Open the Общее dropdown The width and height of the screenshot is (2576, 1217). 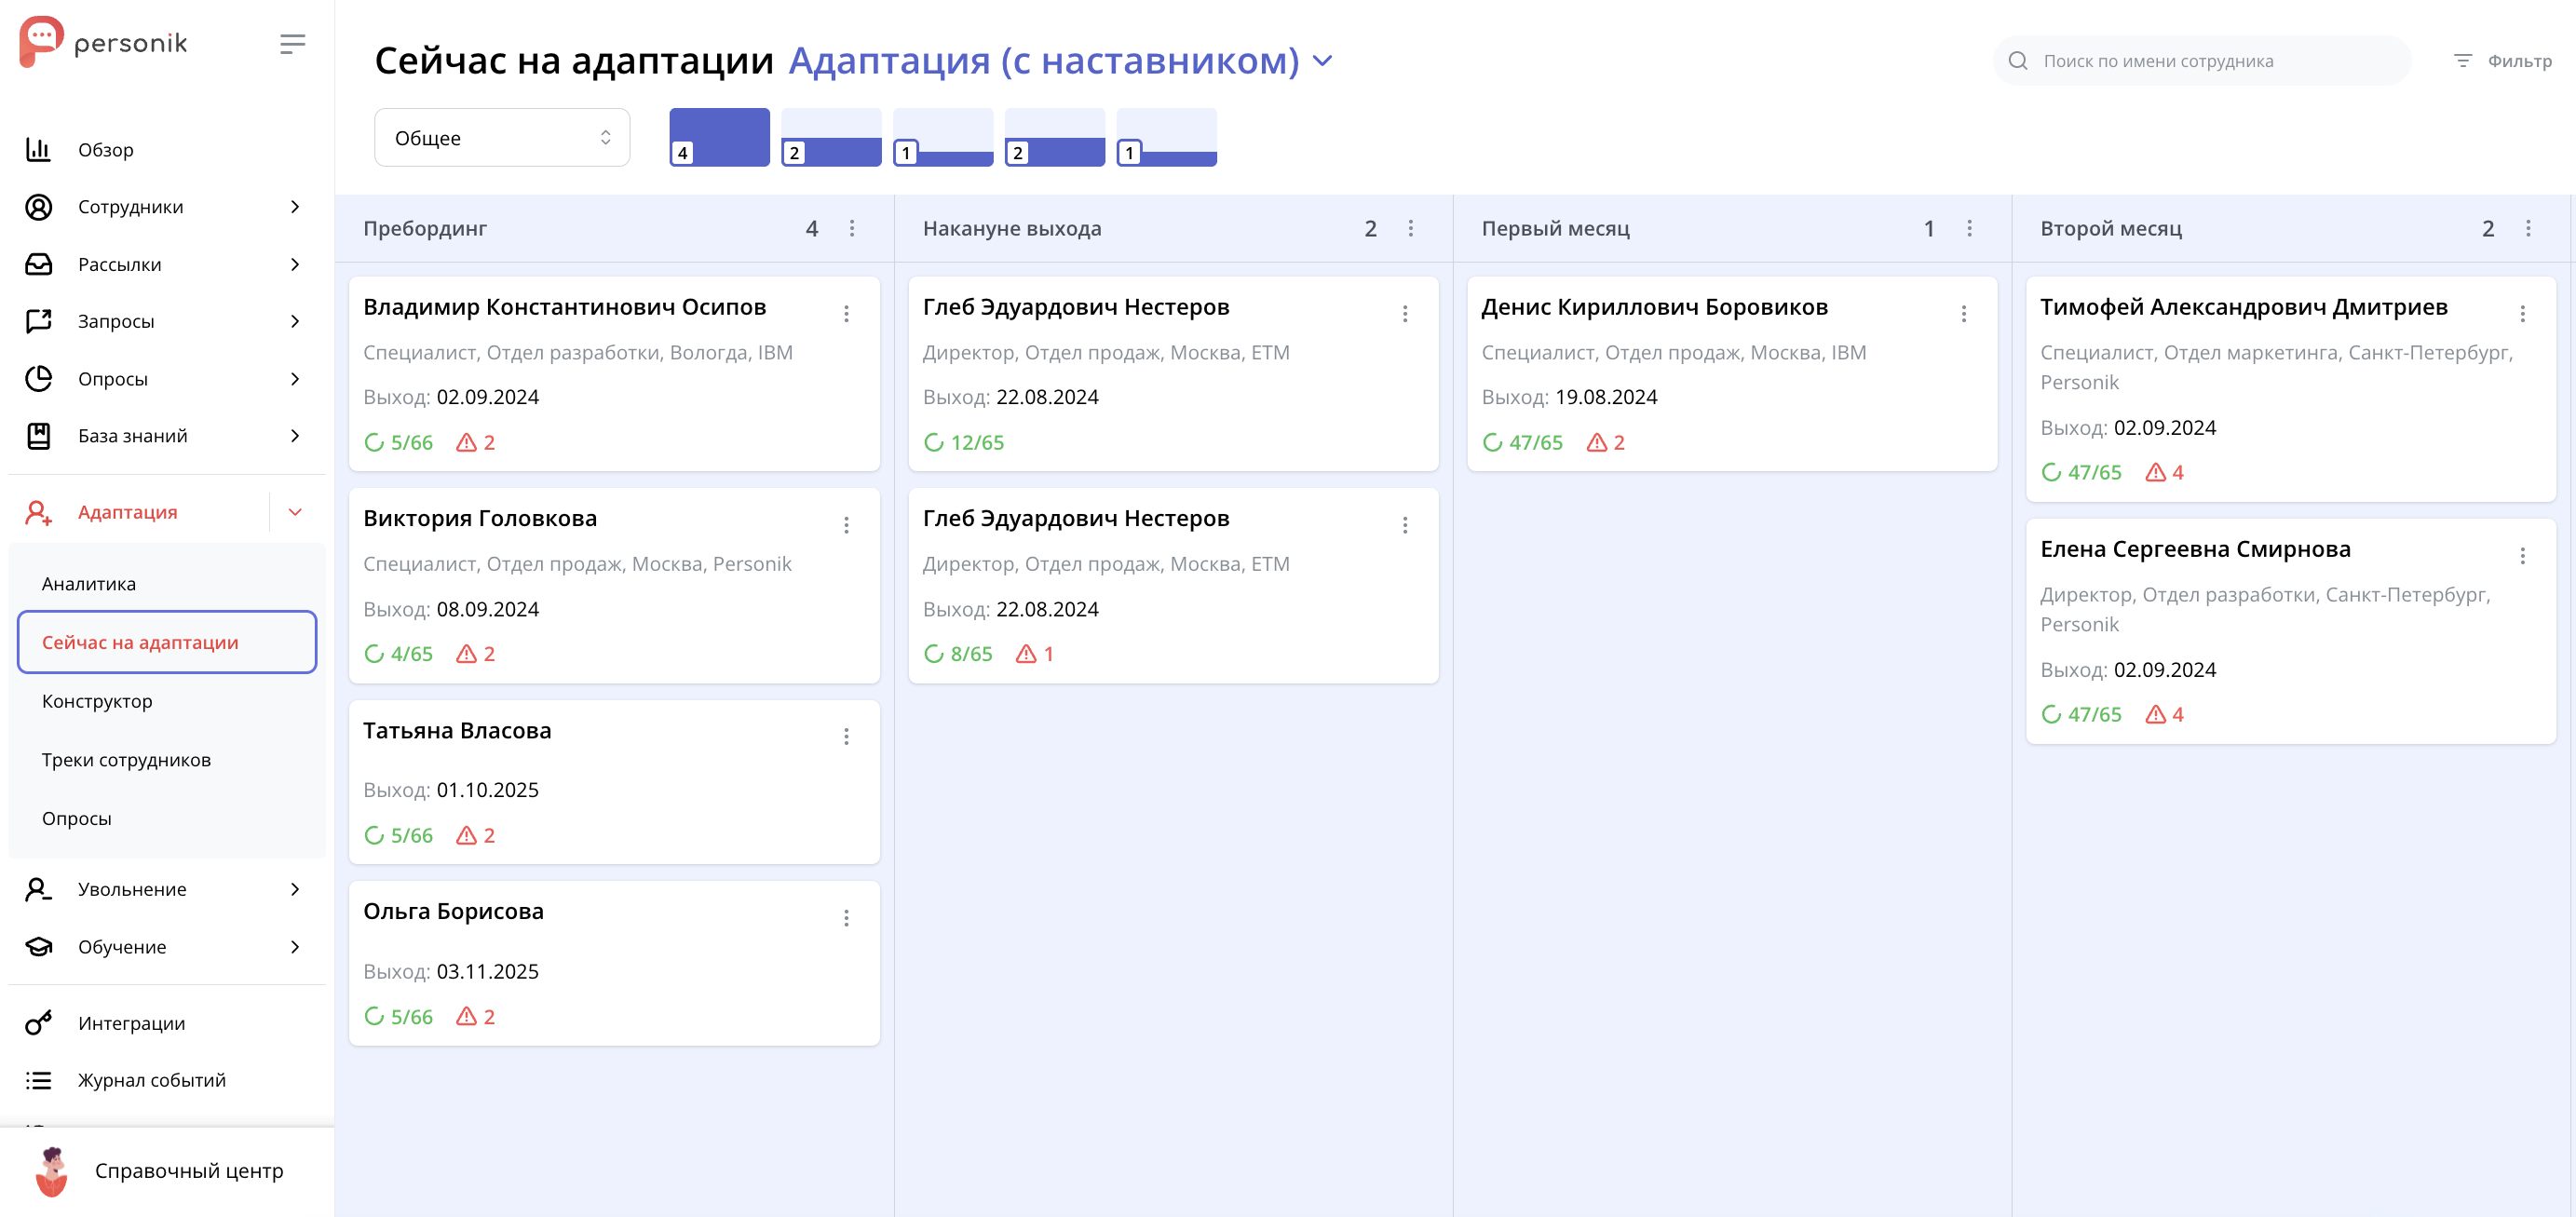pyautogui.click(x=501, y=137)
